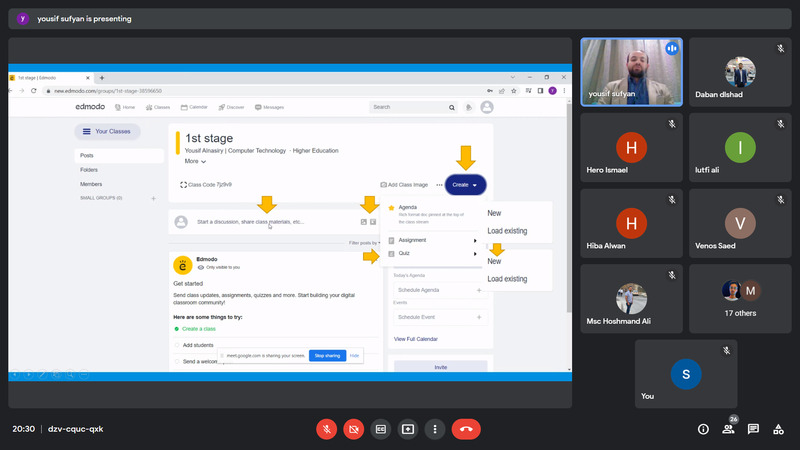Open the activities panel

coord(778,429)
